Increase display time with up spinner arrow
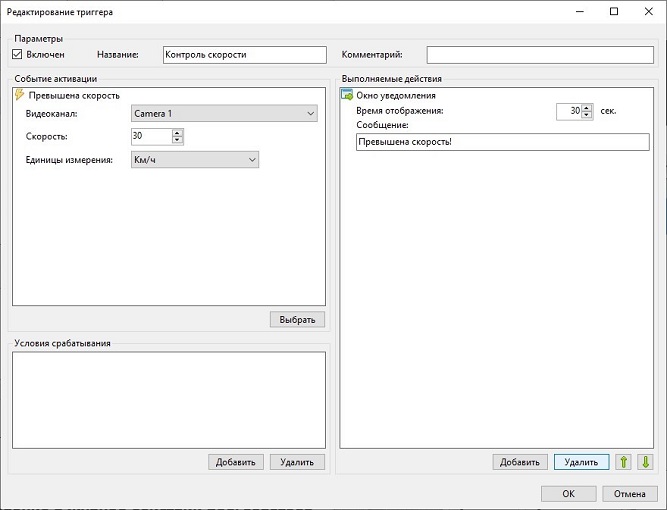The height and width of the screenshot is (510, 667). click(587, 108)
